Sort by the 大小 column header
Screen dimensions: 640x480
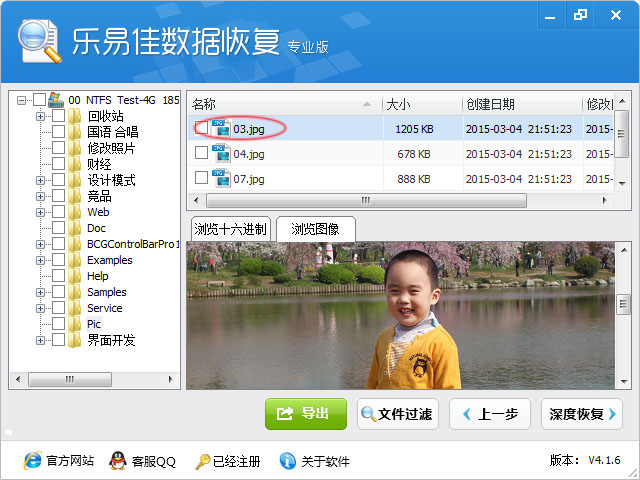[422, 104]
